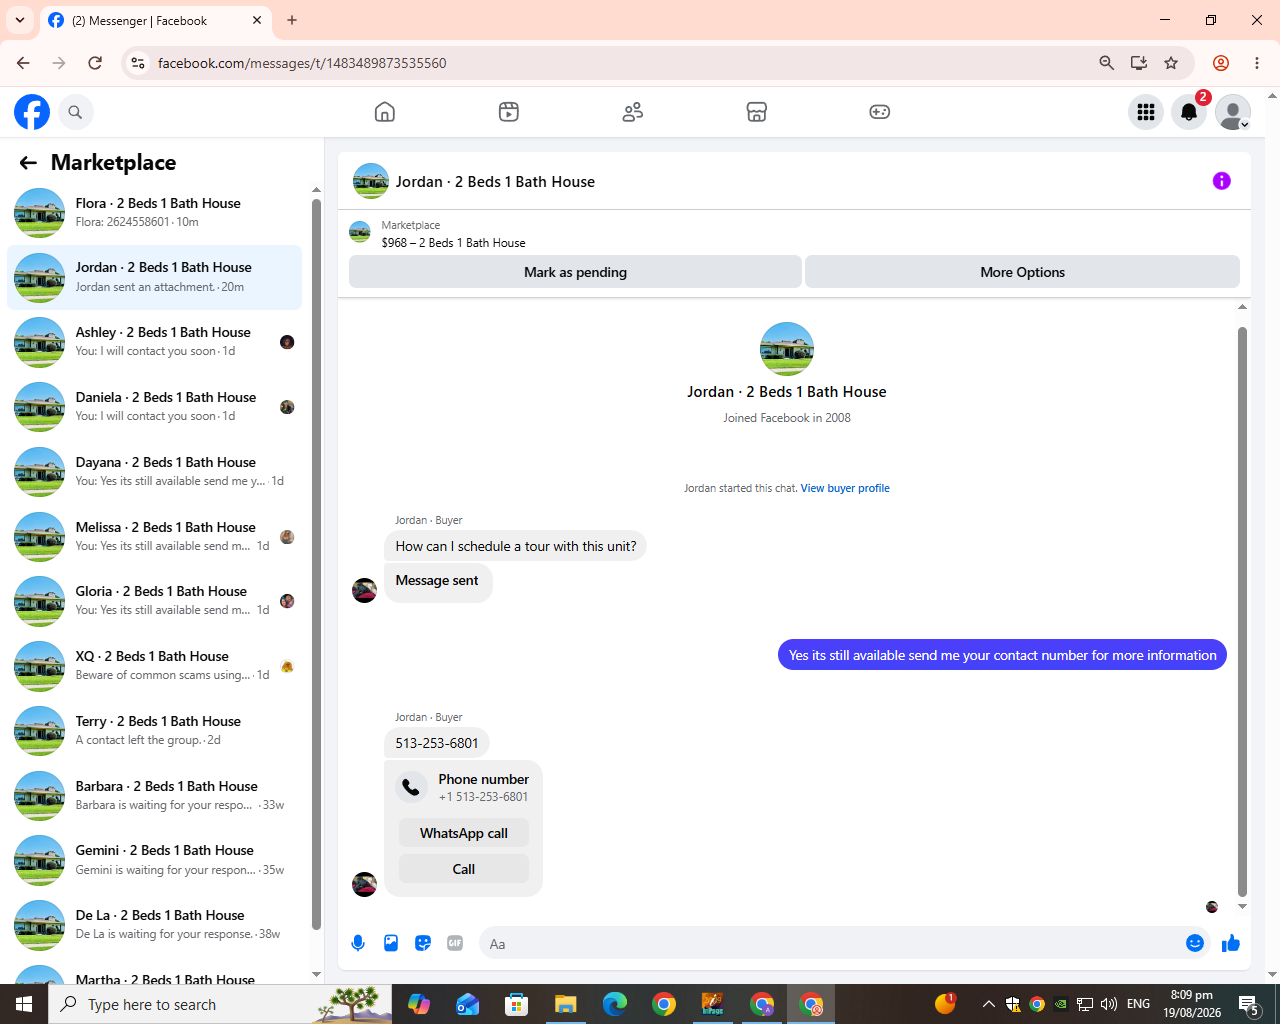Image resolution: width=1280 pixels, height=1024 pixels.
Task: Click the View buyer profile link
Action: click(x=845, y=488)
